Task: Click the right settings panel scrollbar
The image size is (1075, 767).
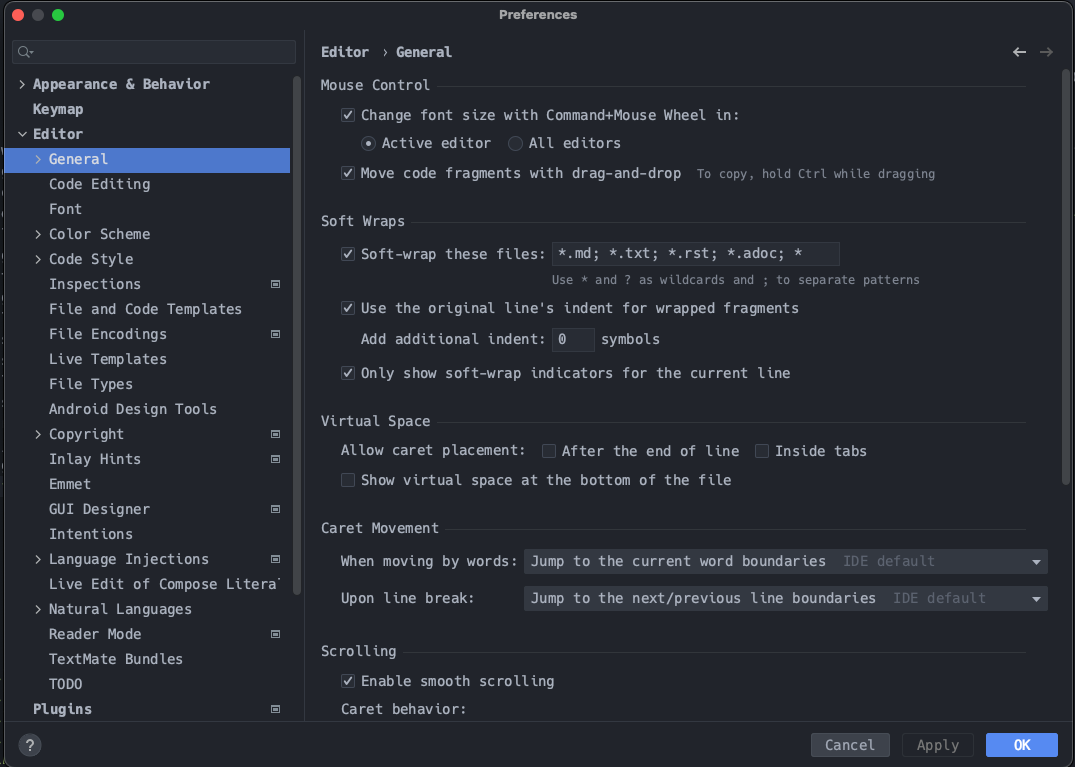Action: coord(1065,280)
